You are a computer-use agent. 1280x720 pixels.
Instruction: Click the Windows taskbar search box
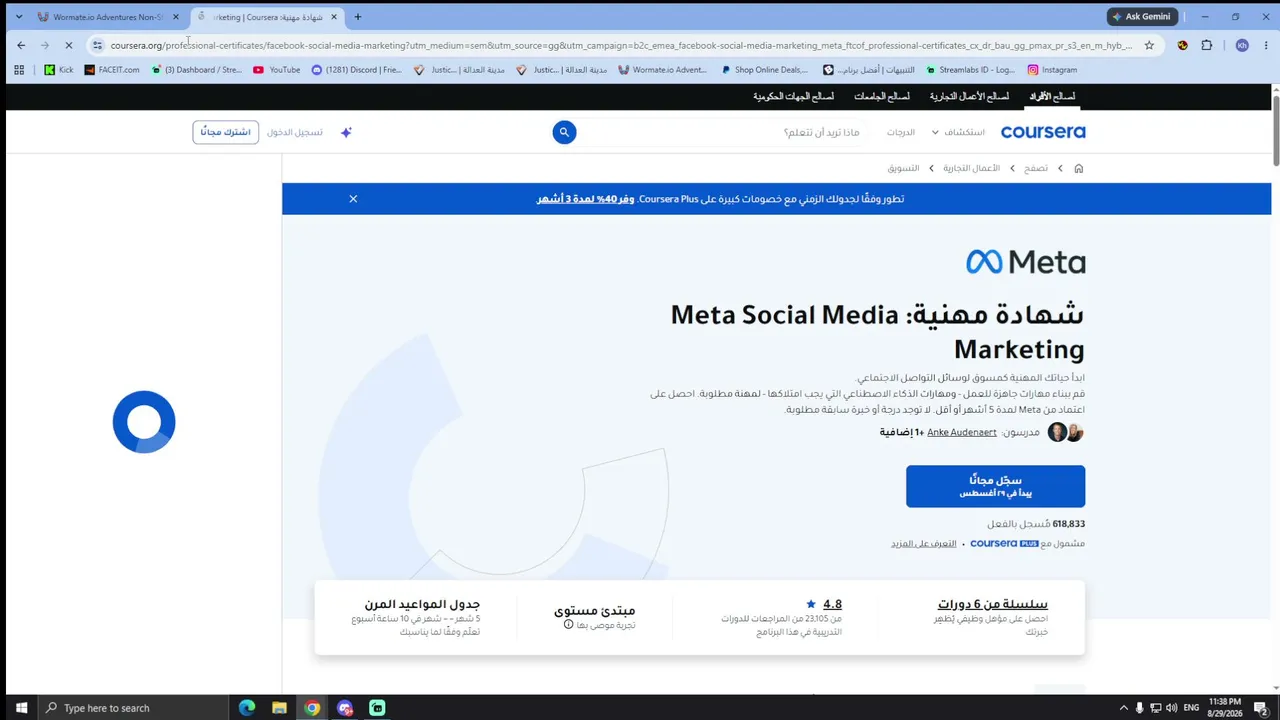[x=135, y=708]
